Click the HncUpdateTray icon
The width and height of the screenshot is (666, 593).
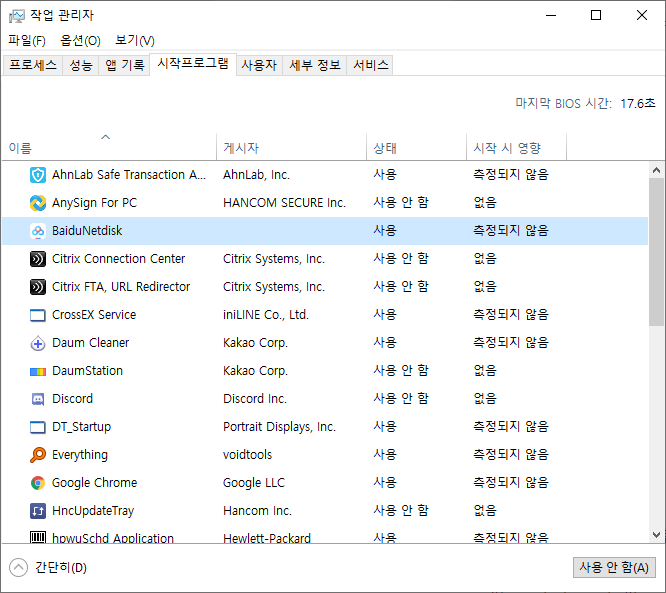[38, 511]
